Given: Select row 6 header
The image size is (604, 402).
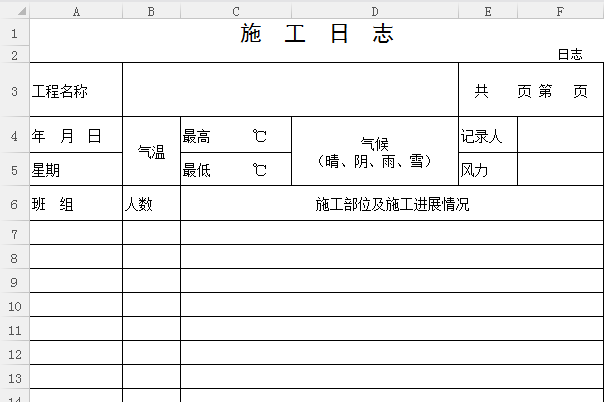Looking at the screenshot, I should (x=14, y=204).
